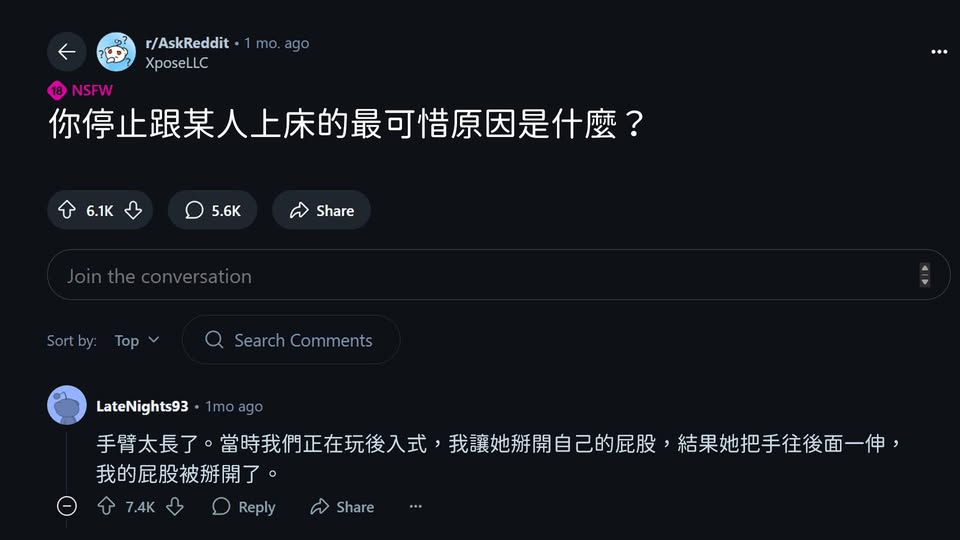Open the XposeLLC user profile
The height and width of the screenshot is (540, 960).
click(177, 63)
